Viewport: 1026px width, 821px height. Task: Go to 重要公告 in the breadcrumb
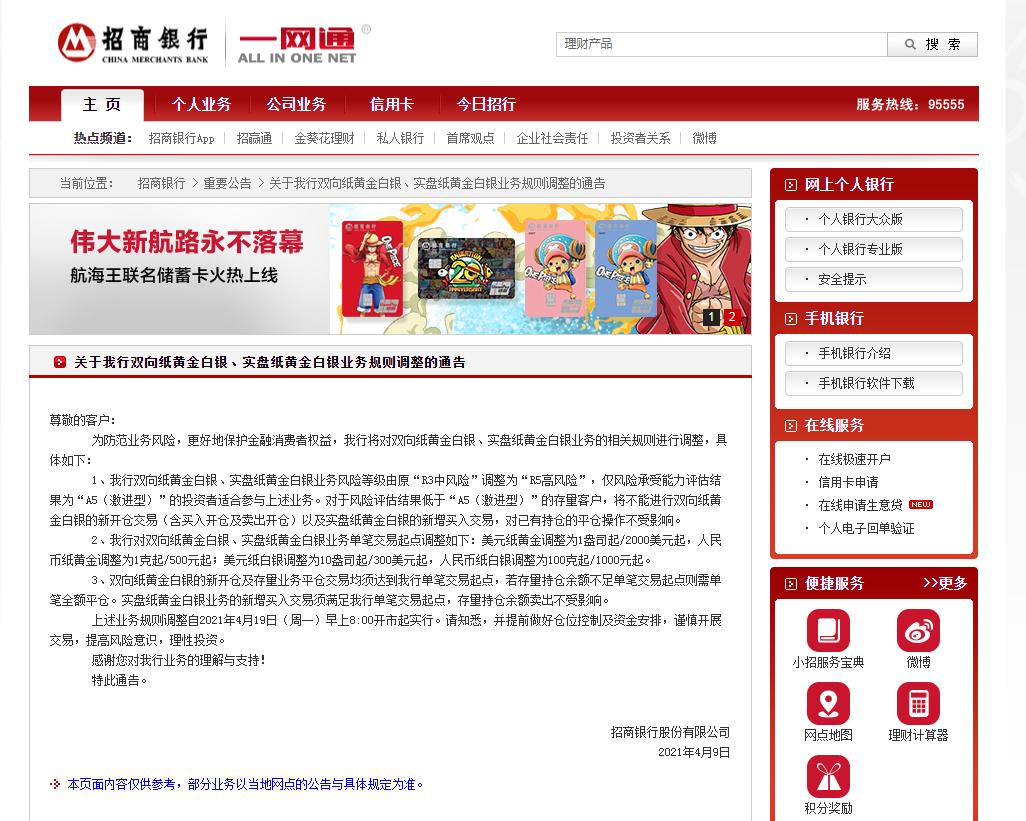pos(227,183)
